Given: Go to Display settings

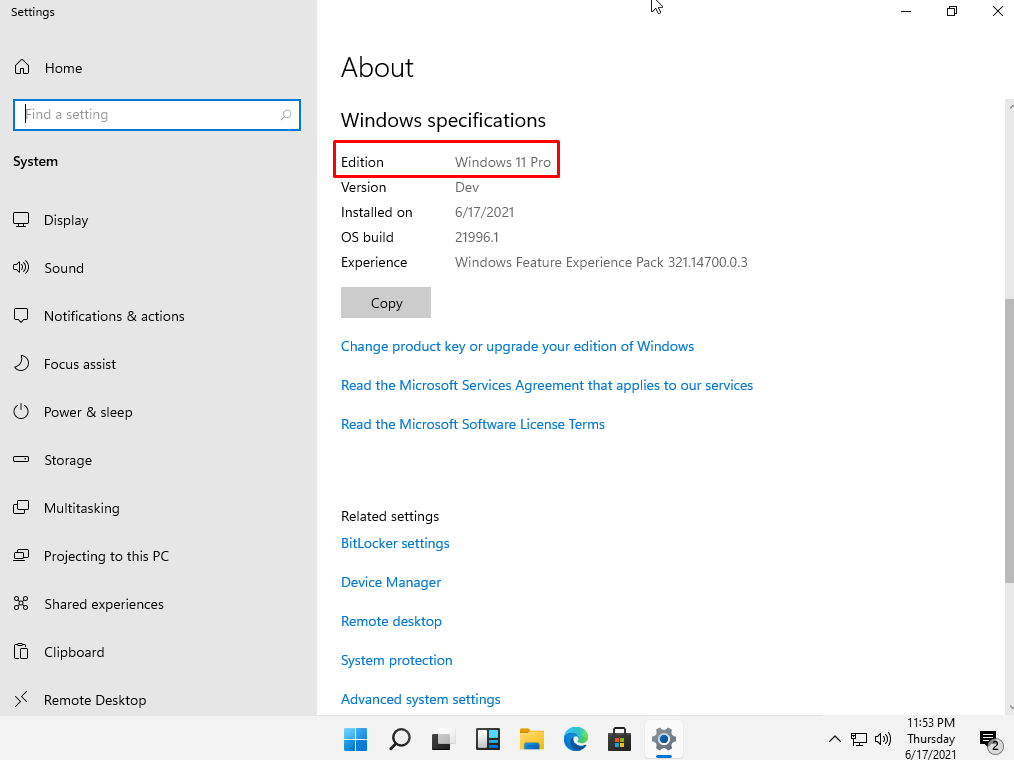Looking at the screenshot, I should click(x=66, y=220).
